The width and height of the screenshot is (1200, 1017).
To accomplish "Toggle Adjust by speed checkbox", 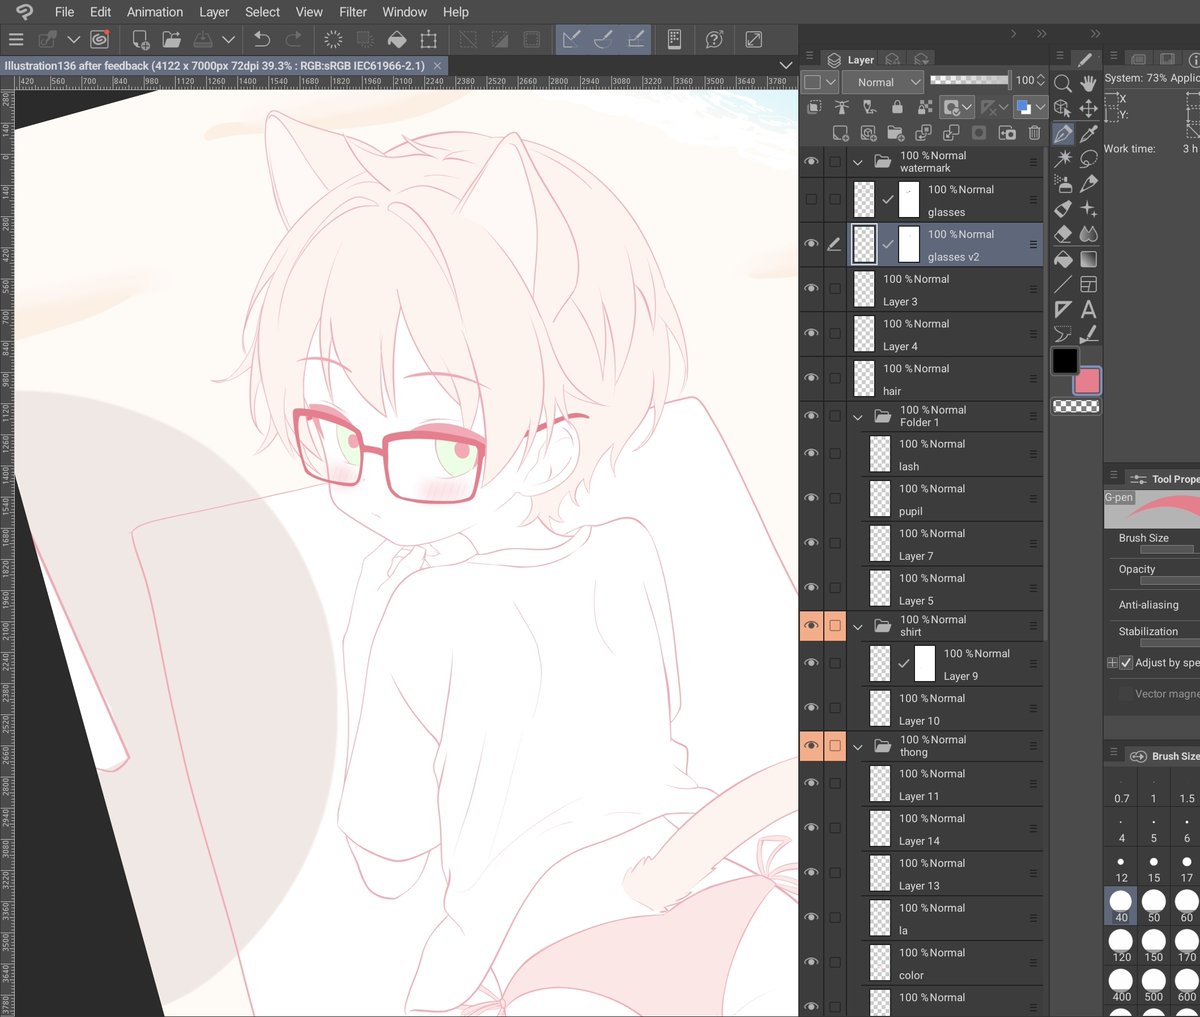I will point(1126,662).
